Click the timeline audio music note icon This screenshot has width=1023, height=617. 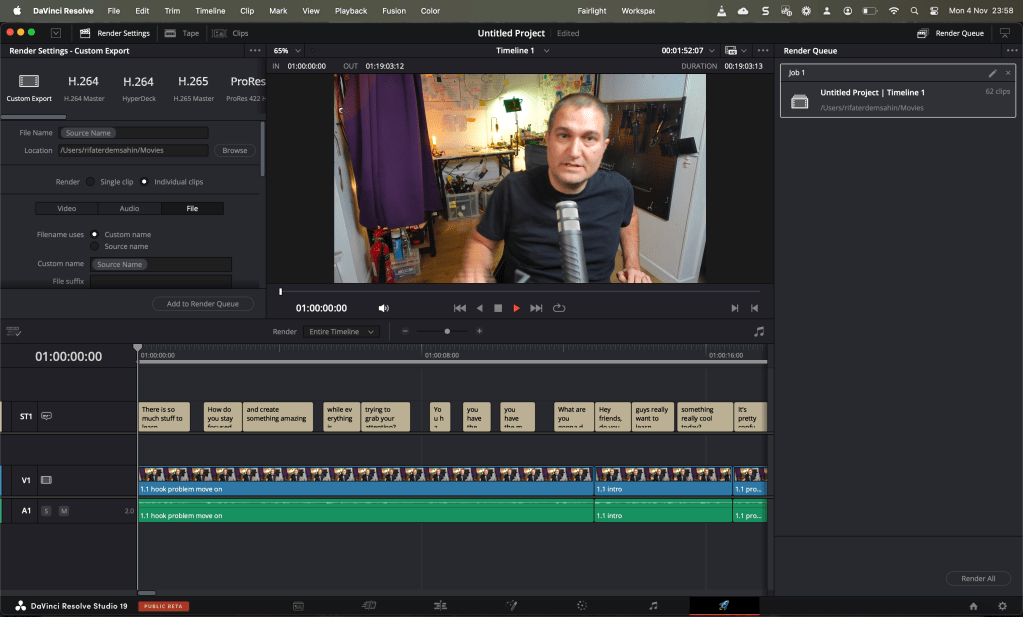[x=759, y=332]
